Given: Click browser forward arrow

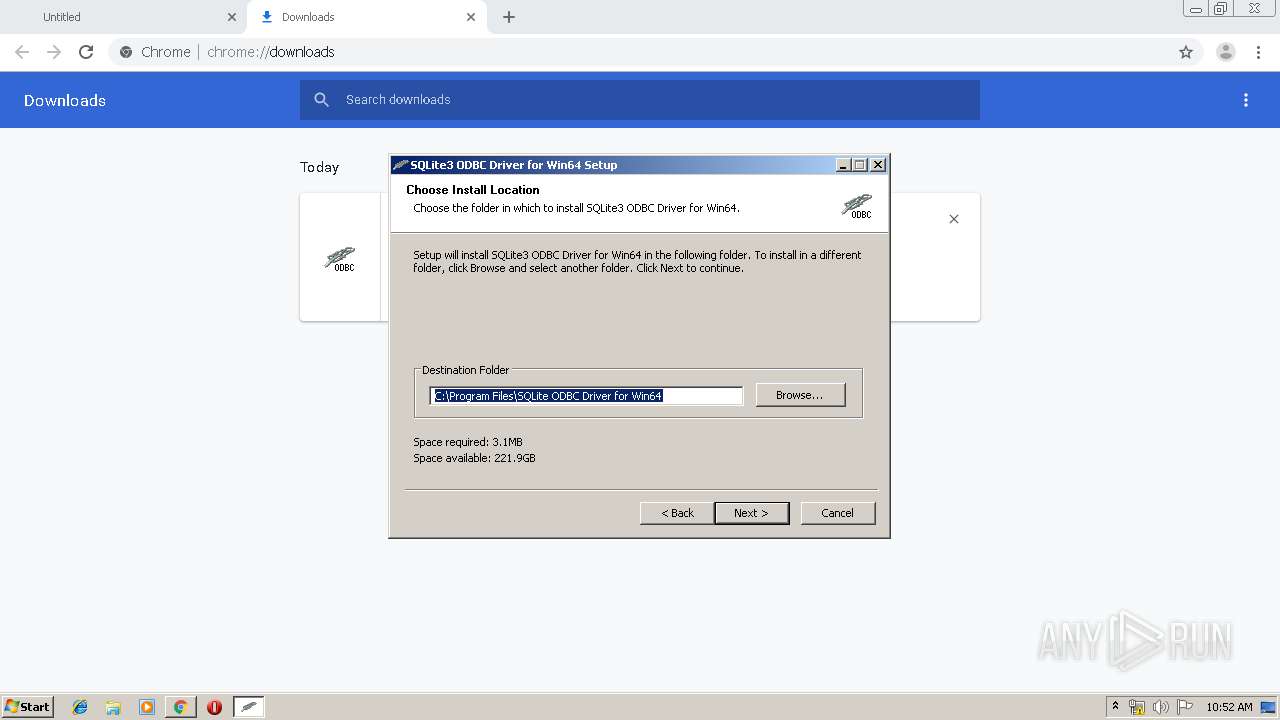Looking at the screenshot, I should tap(54, 52).
